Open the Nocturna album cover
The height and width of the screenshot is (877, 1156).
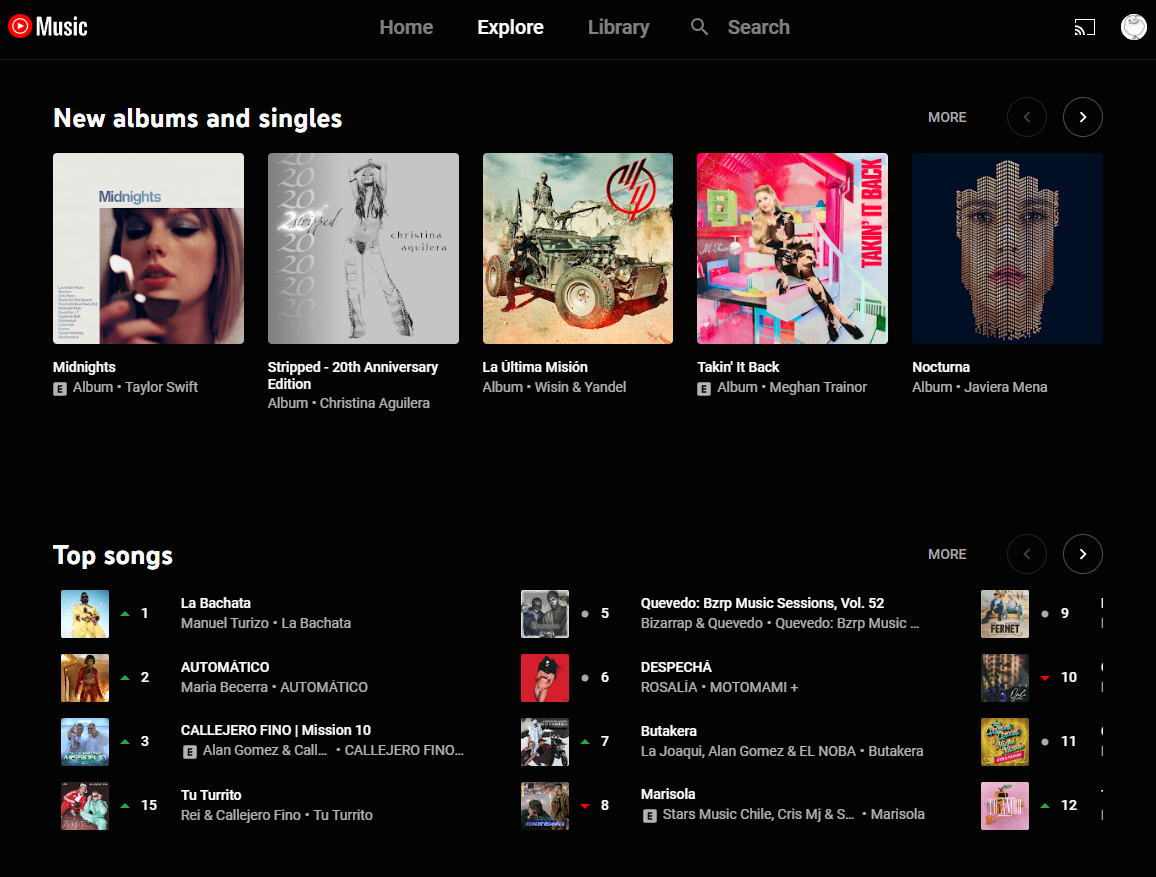point(1007,248)
